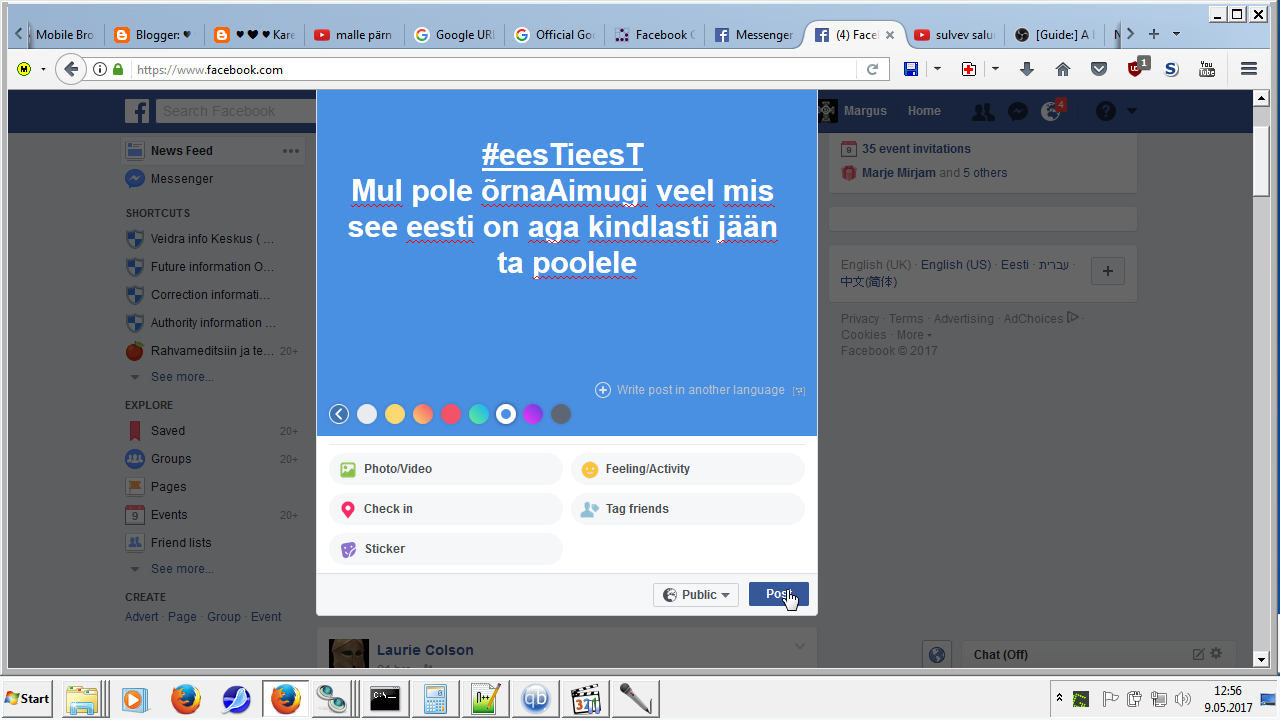The image size is (1280, 720).
Task: Click the volume speaker tray icon
Action: (x=1183, y=699)
